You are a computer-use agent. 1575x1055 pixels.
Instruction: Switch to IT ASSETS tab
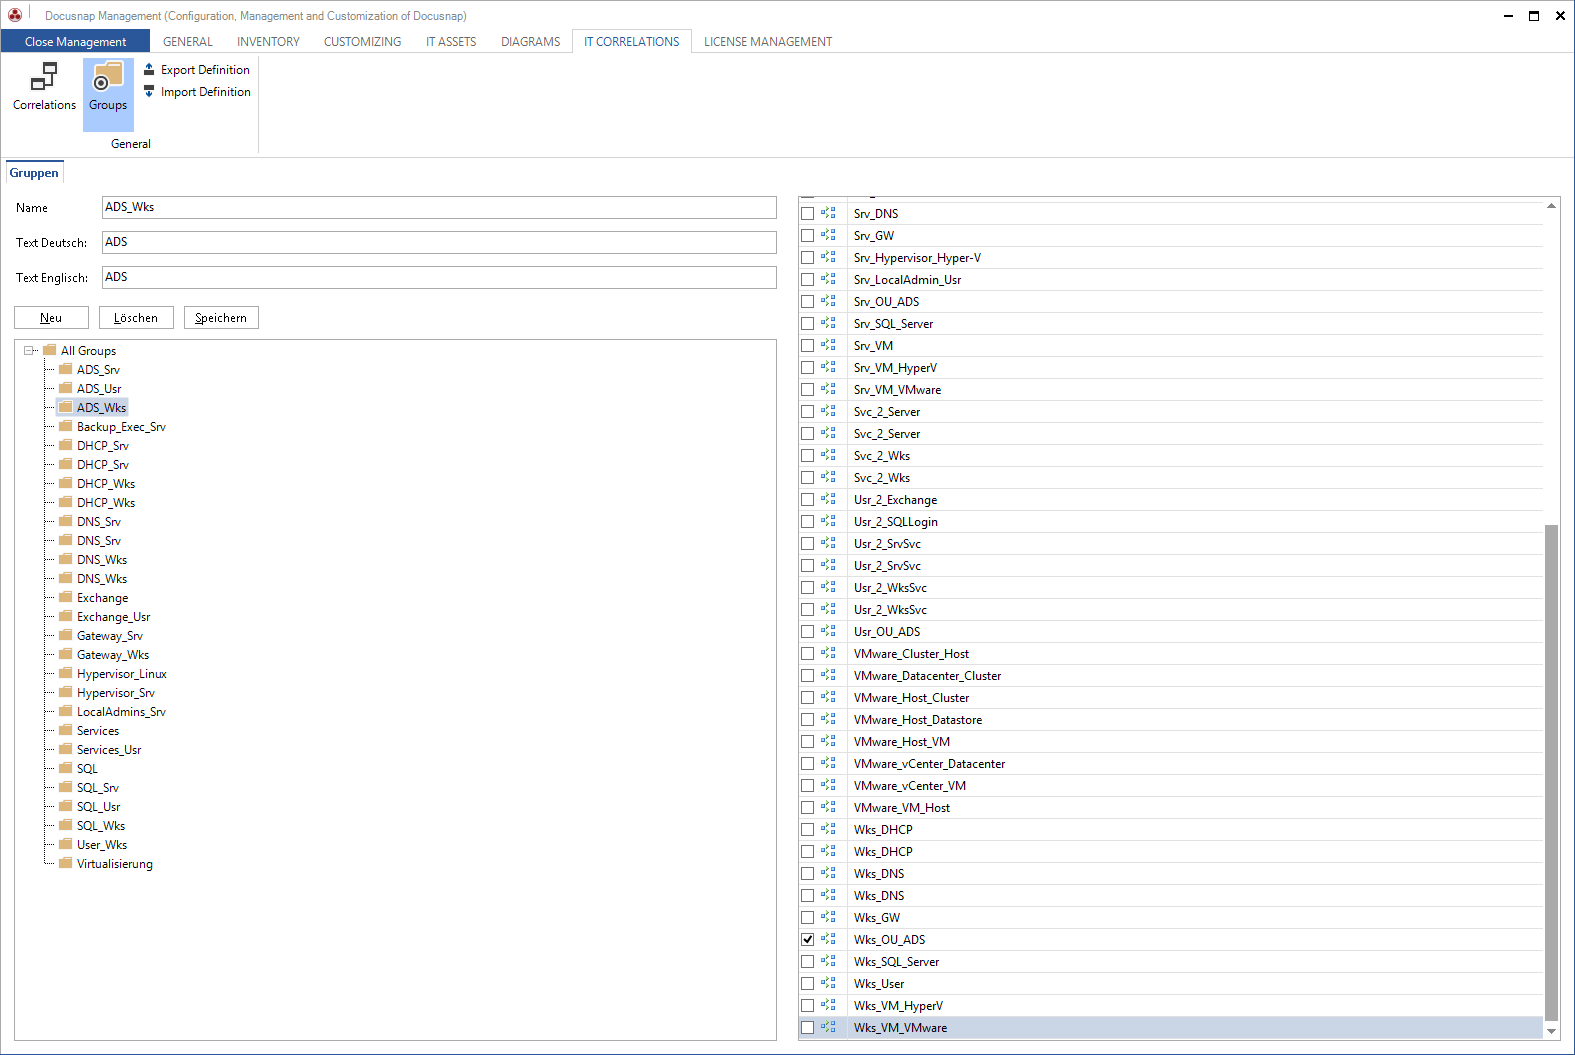pyautogui.click(x=451, y=41)
